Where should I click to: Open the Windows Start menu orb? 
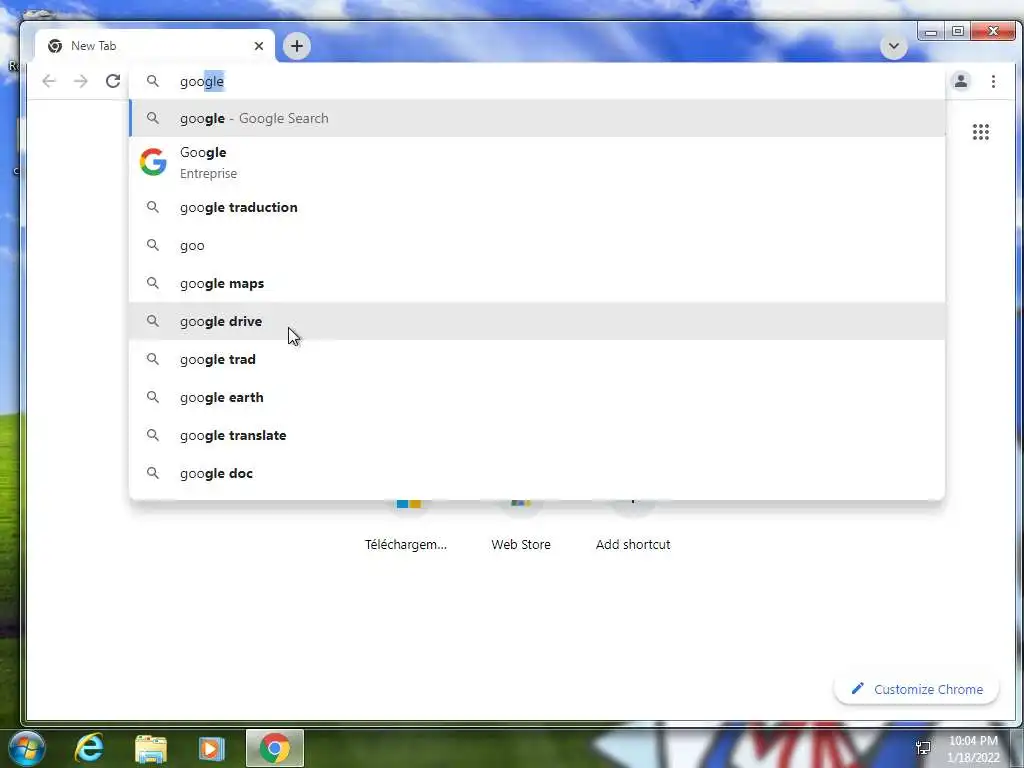(x=27, y=748)
